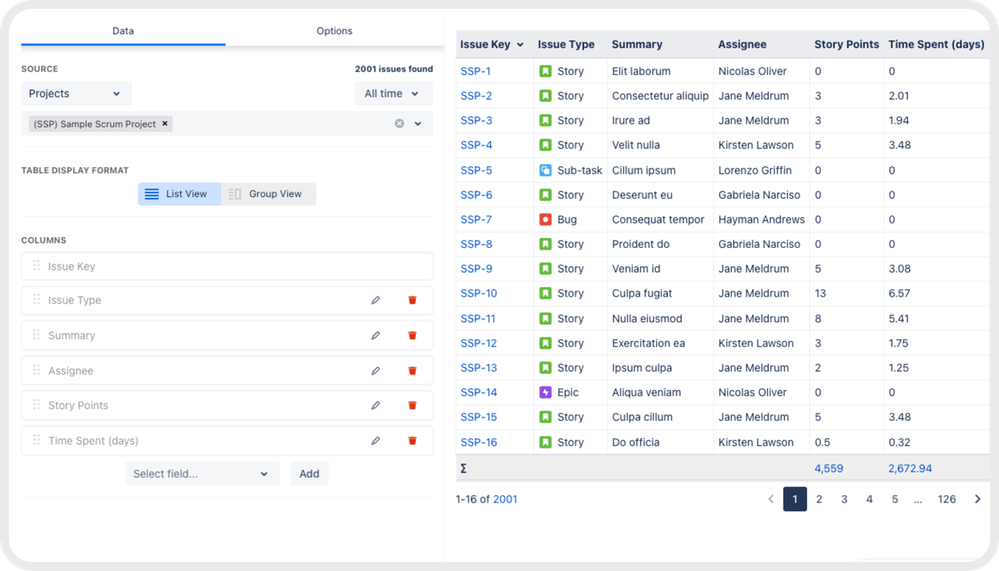Remove the Sample Scrum Project tag
The image size is (999, 571).
(166, 124)
